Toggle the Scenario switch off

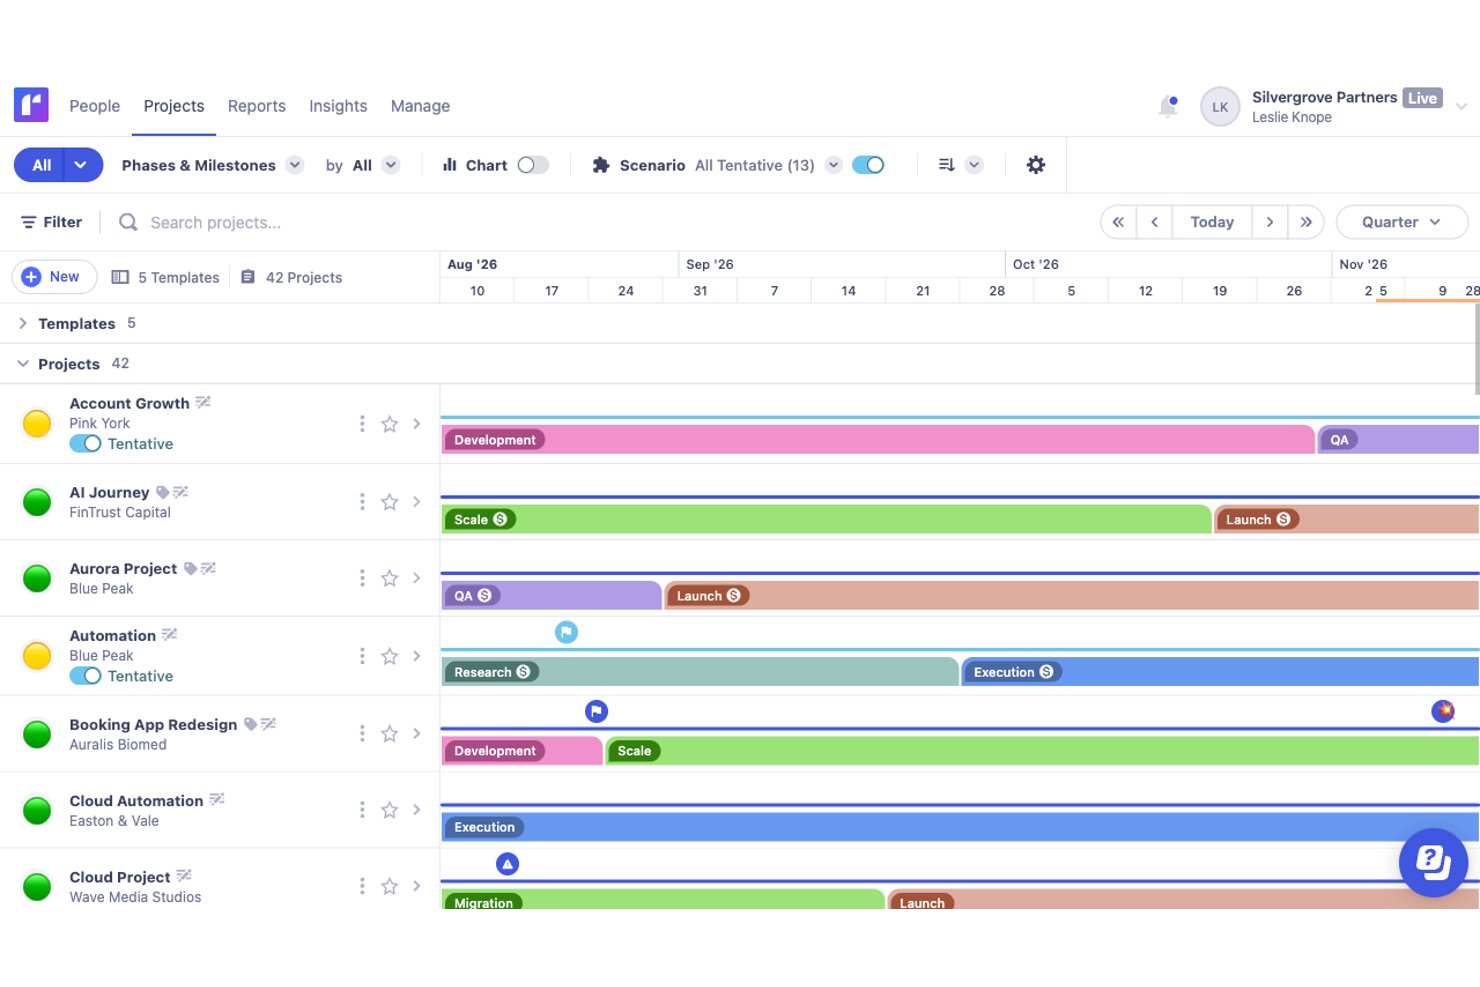click(x=868, y=165)
